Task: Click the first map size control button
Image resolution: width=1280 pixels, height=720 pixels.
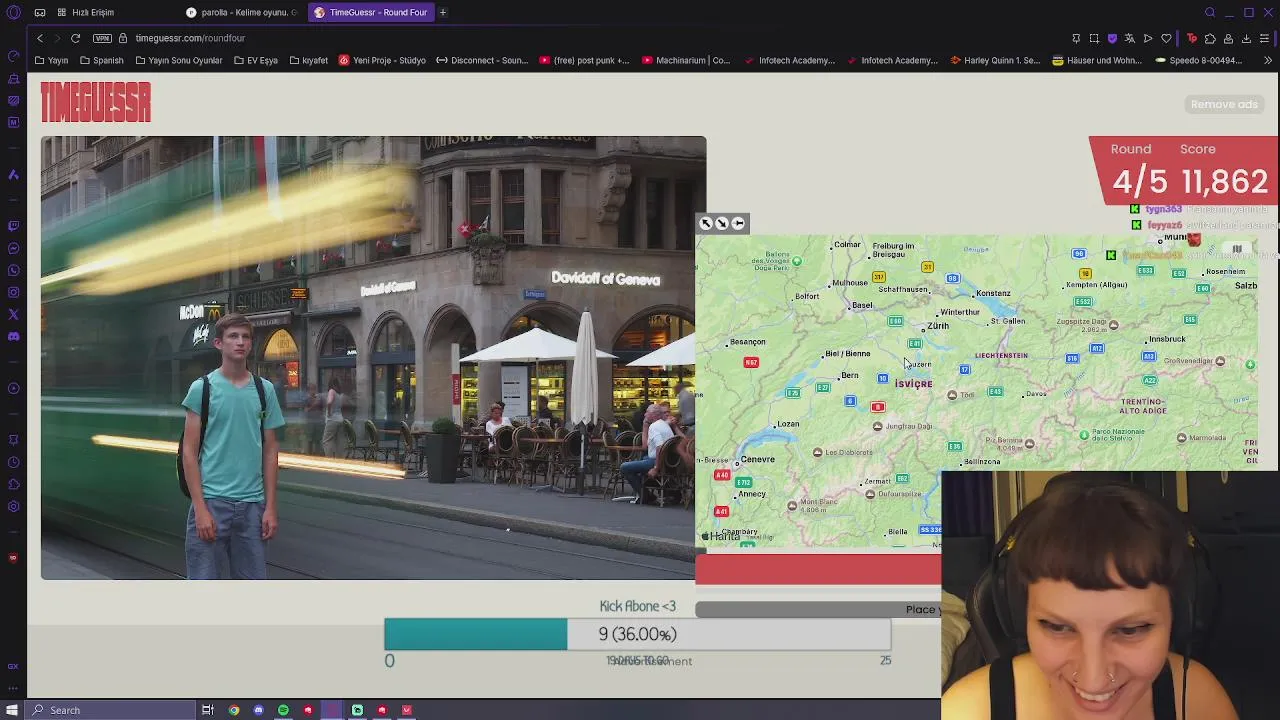Action: point(706,224)
